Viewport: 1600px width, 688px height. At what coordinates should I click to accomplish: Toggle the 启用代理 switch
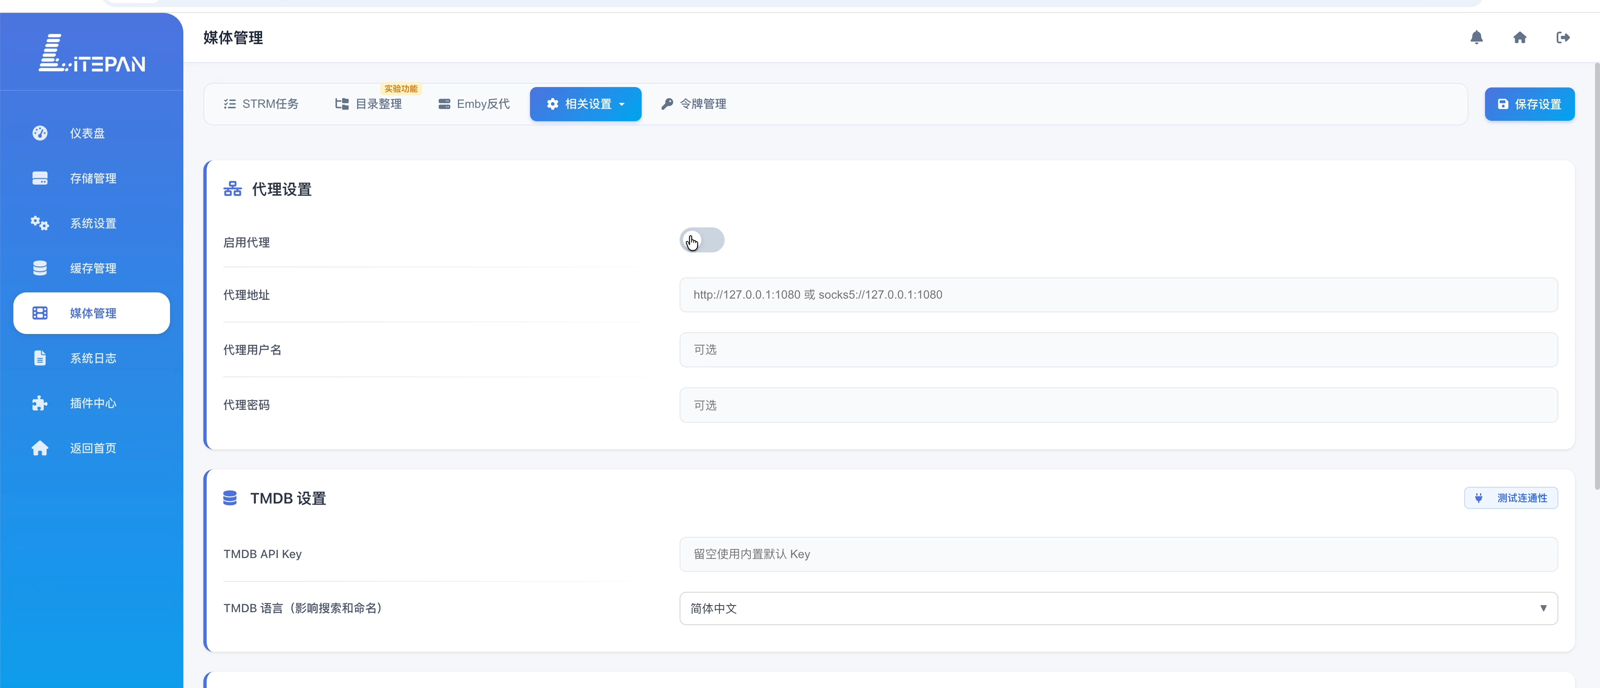[702, 241]
